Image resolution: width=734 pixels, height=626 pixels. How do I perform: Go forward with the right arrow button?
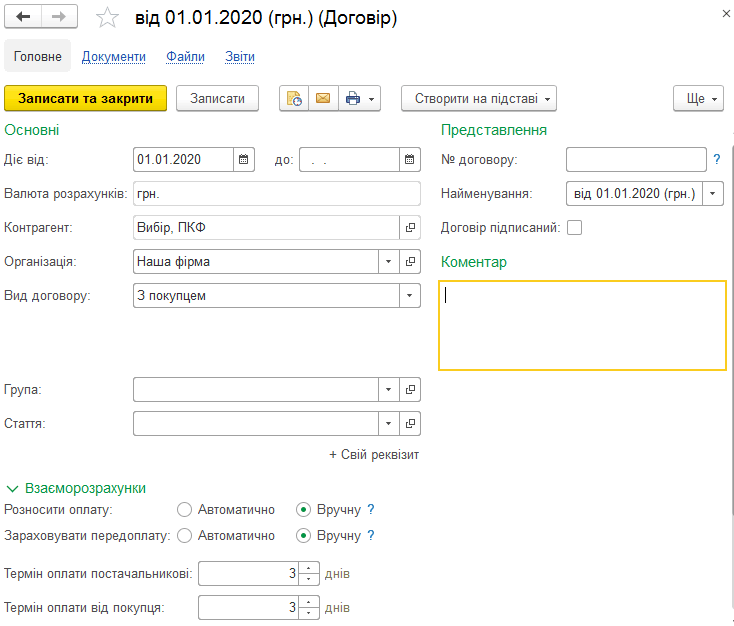pos(59,17)
